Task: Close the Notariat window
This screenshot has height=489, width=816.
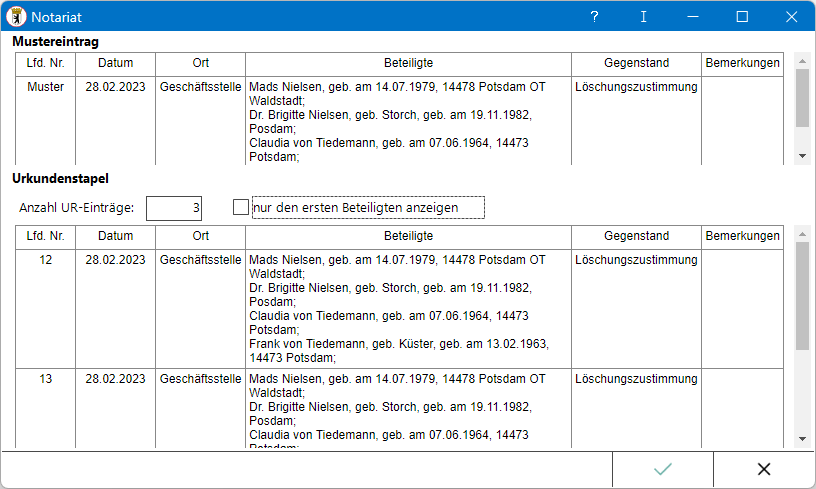Action: [791, 17]
